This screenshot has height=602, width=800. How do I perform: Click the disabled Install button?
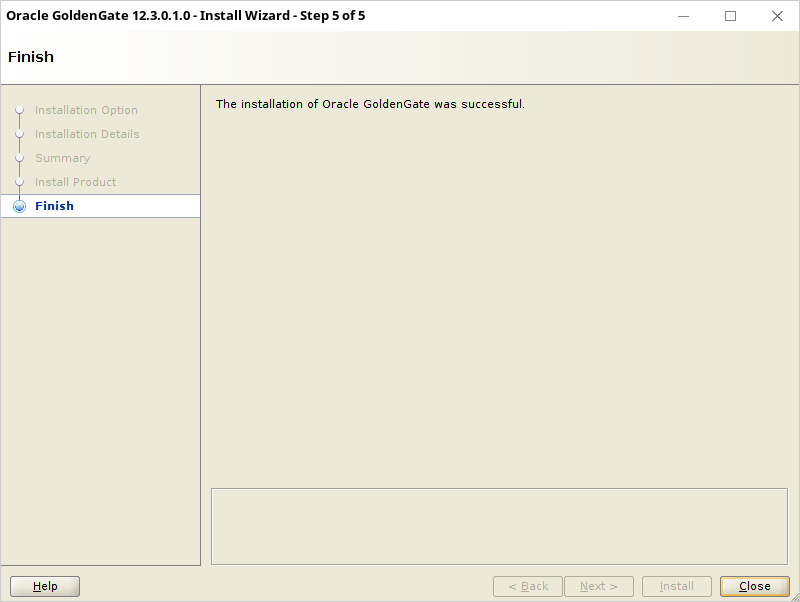(677, 586)
